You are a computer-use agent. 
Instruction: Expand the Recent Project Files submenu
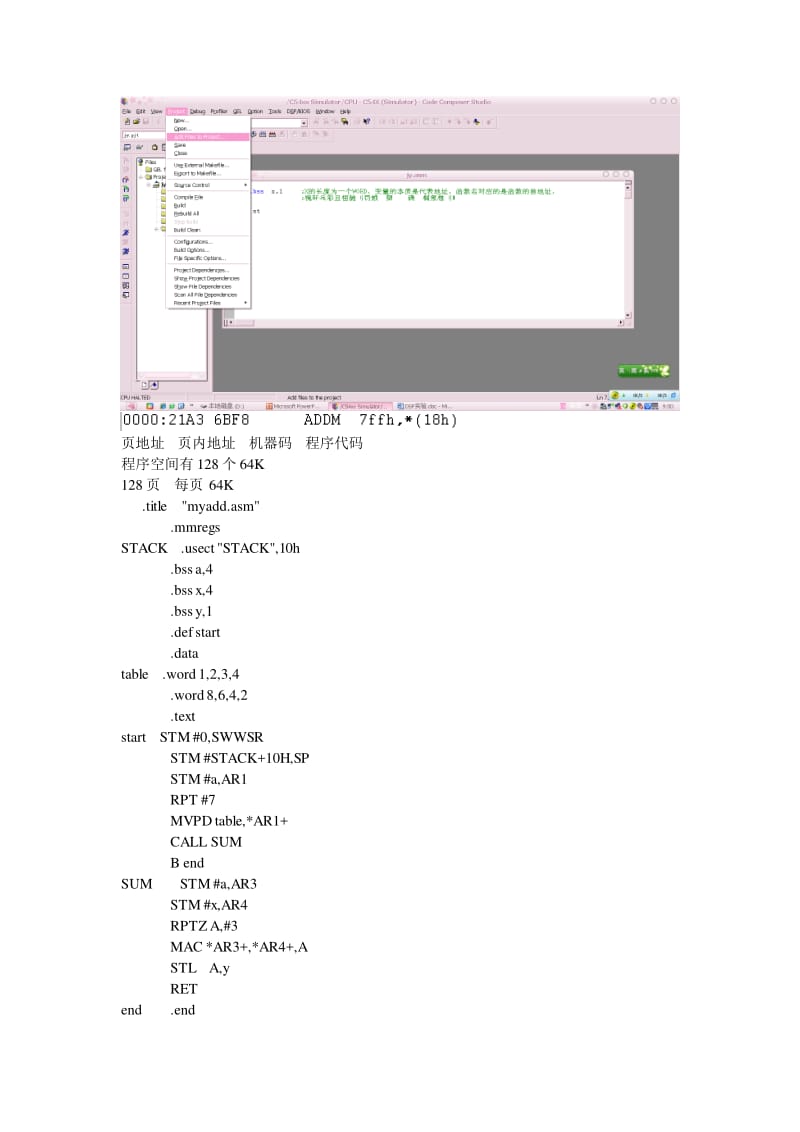coord(208,302)
